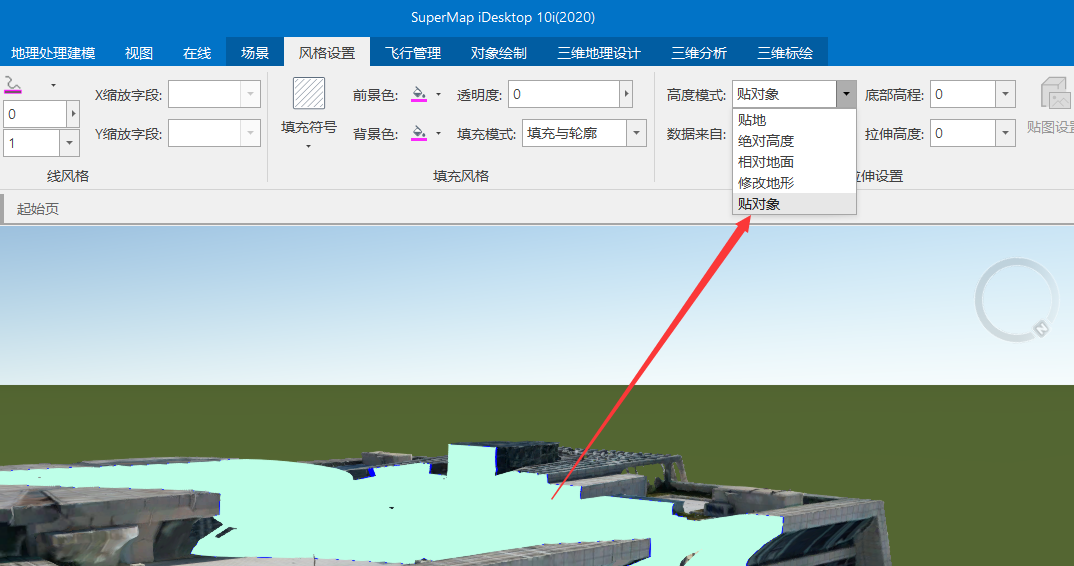Open the 三维分析 tab

point(699,53)
